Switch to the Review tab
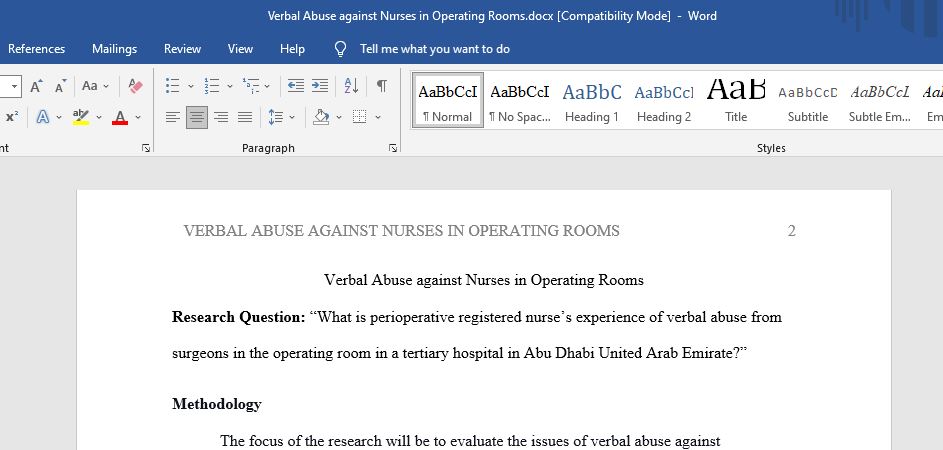The image size is (943, 450). (182, 49)
